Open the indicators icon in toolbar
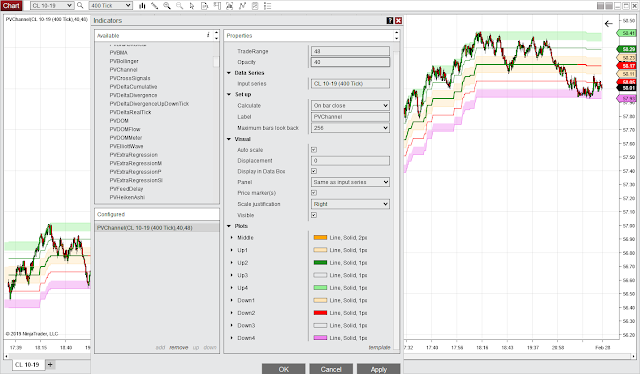The image size is (640, 374). tap(242, 6)
